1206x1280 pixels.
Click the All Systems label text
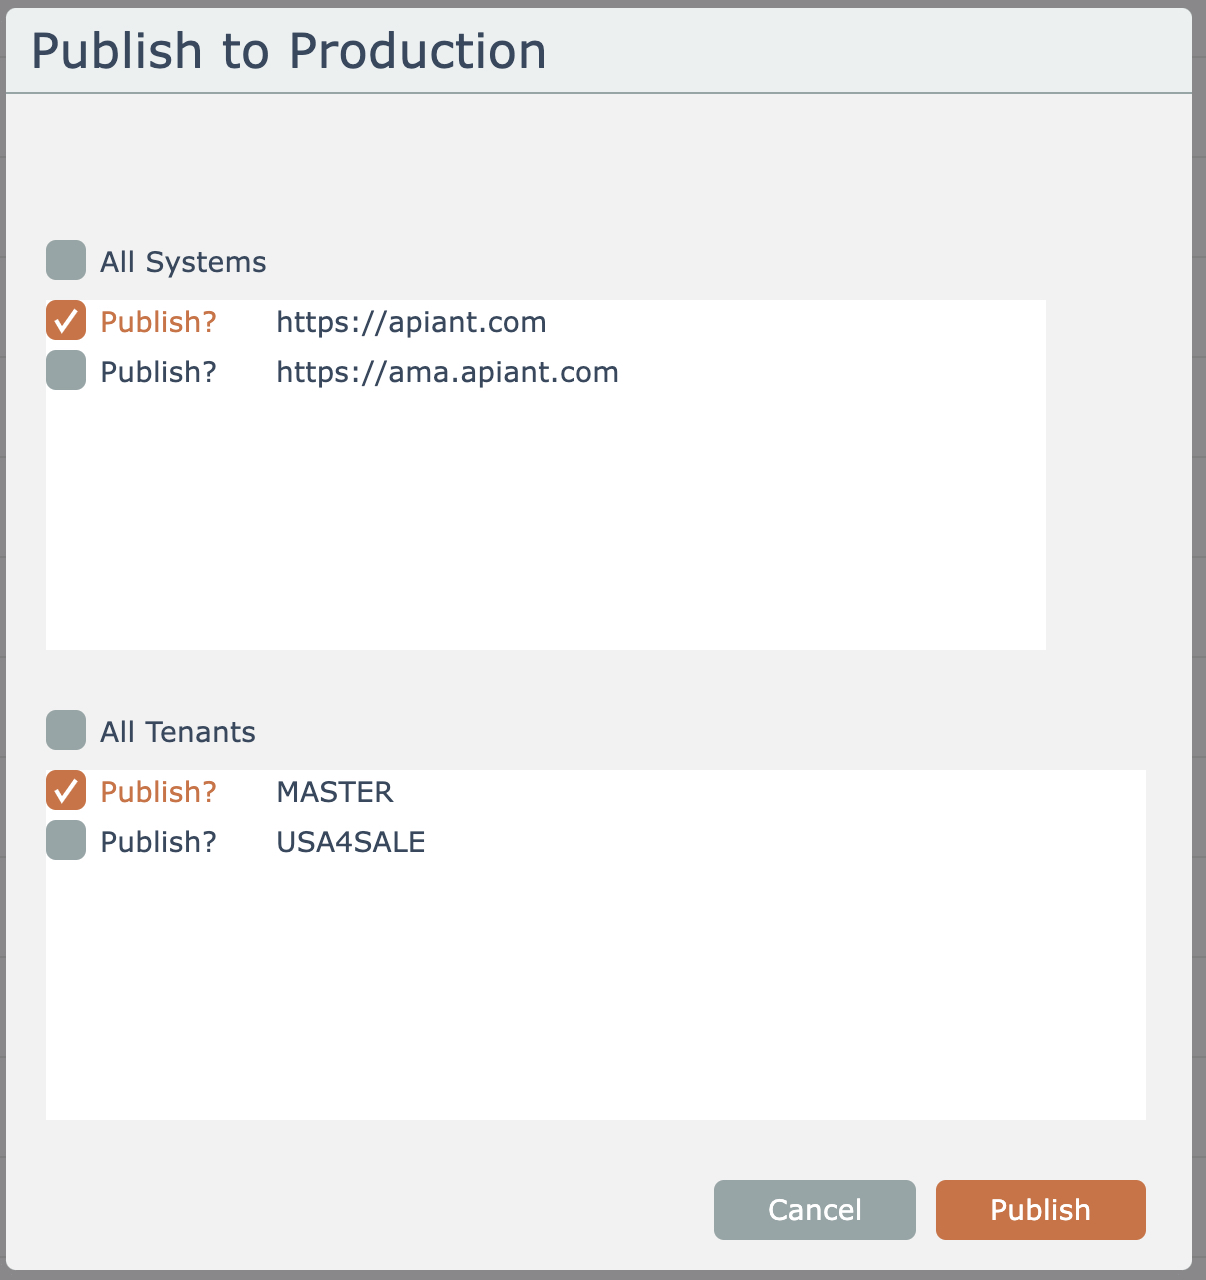183,262
